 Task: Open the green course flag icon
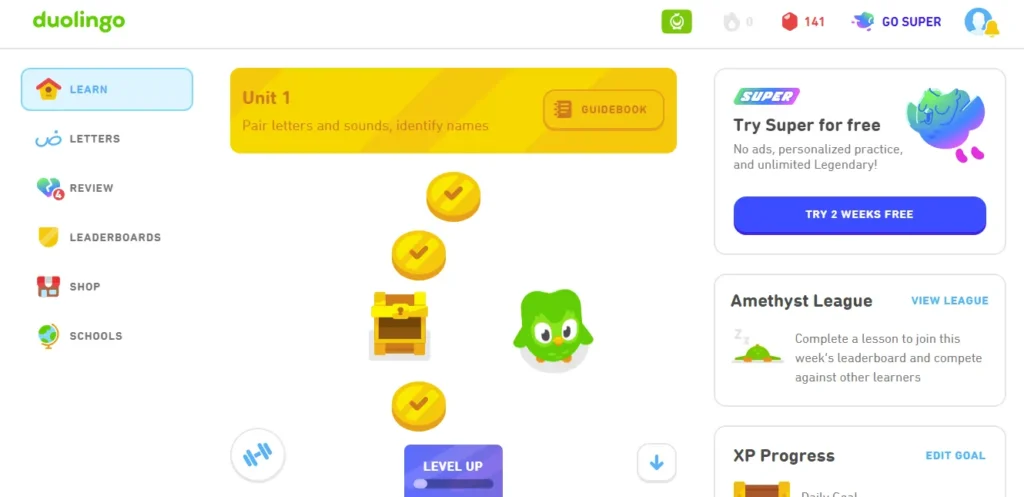click(677, 22)
